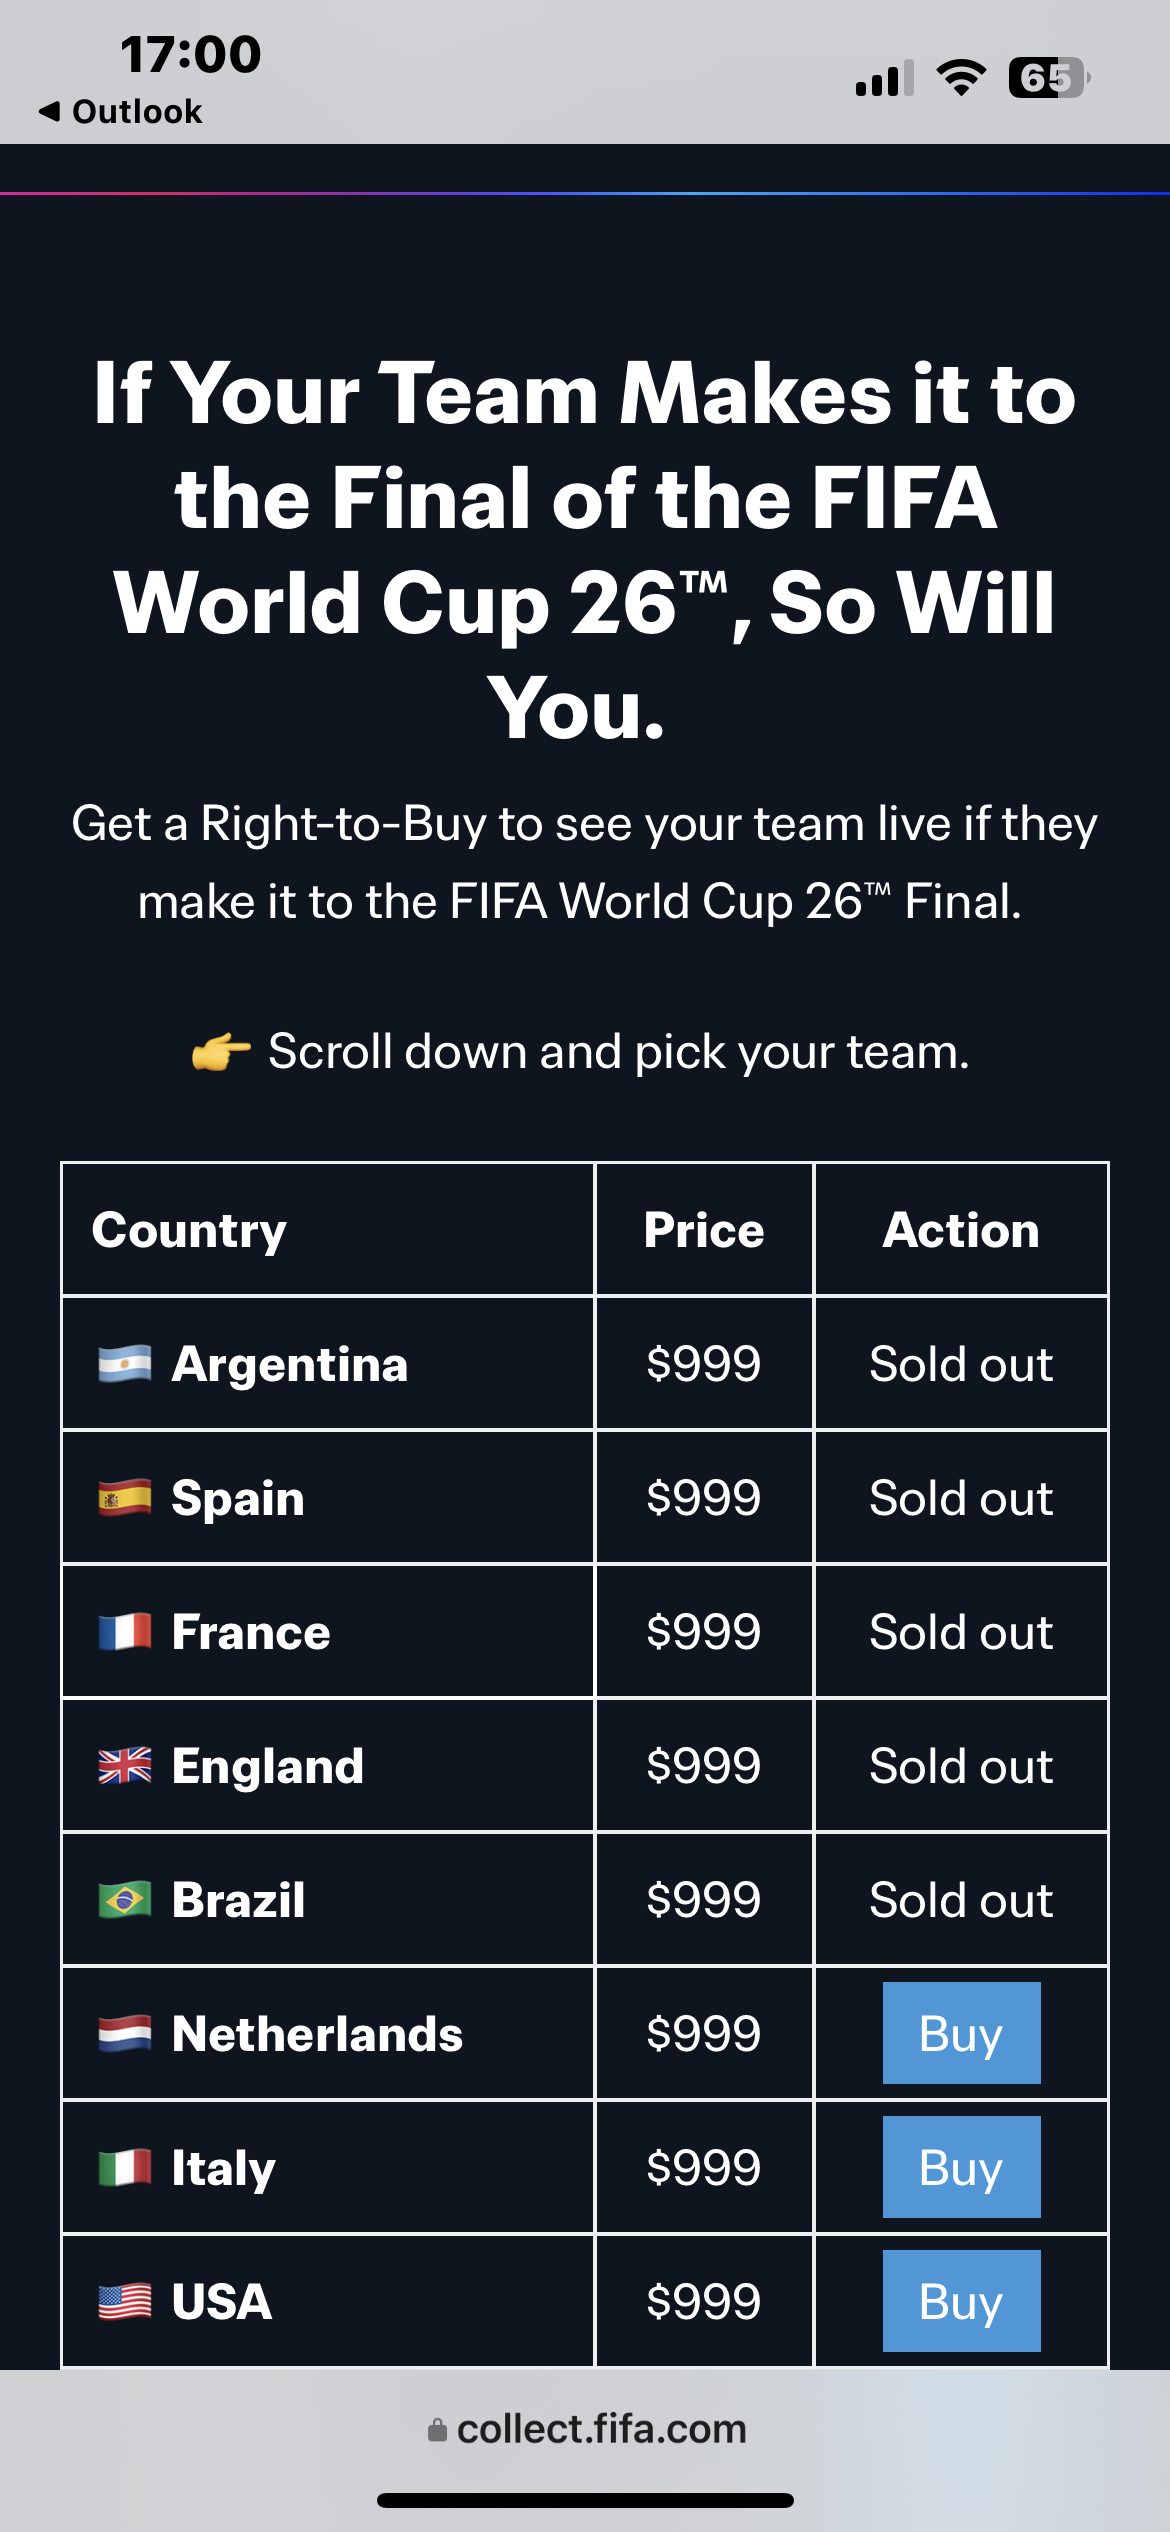Click the Country column header
1170x2532 pixels.
coord(189,1230)
